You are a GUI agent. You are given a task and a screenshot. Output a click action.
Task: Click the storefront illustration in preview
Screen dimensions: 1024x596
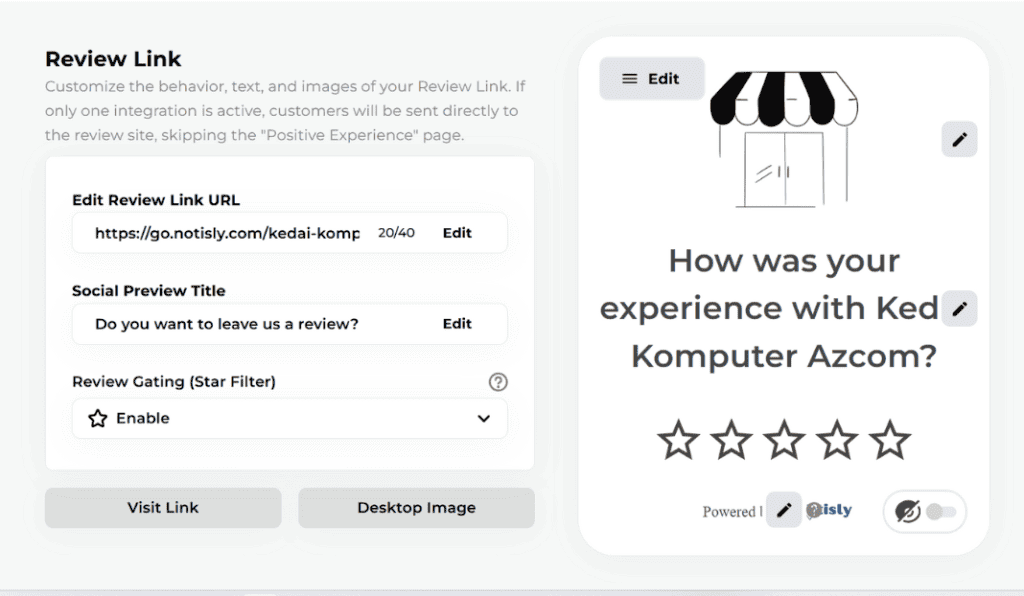coord(783,138)
